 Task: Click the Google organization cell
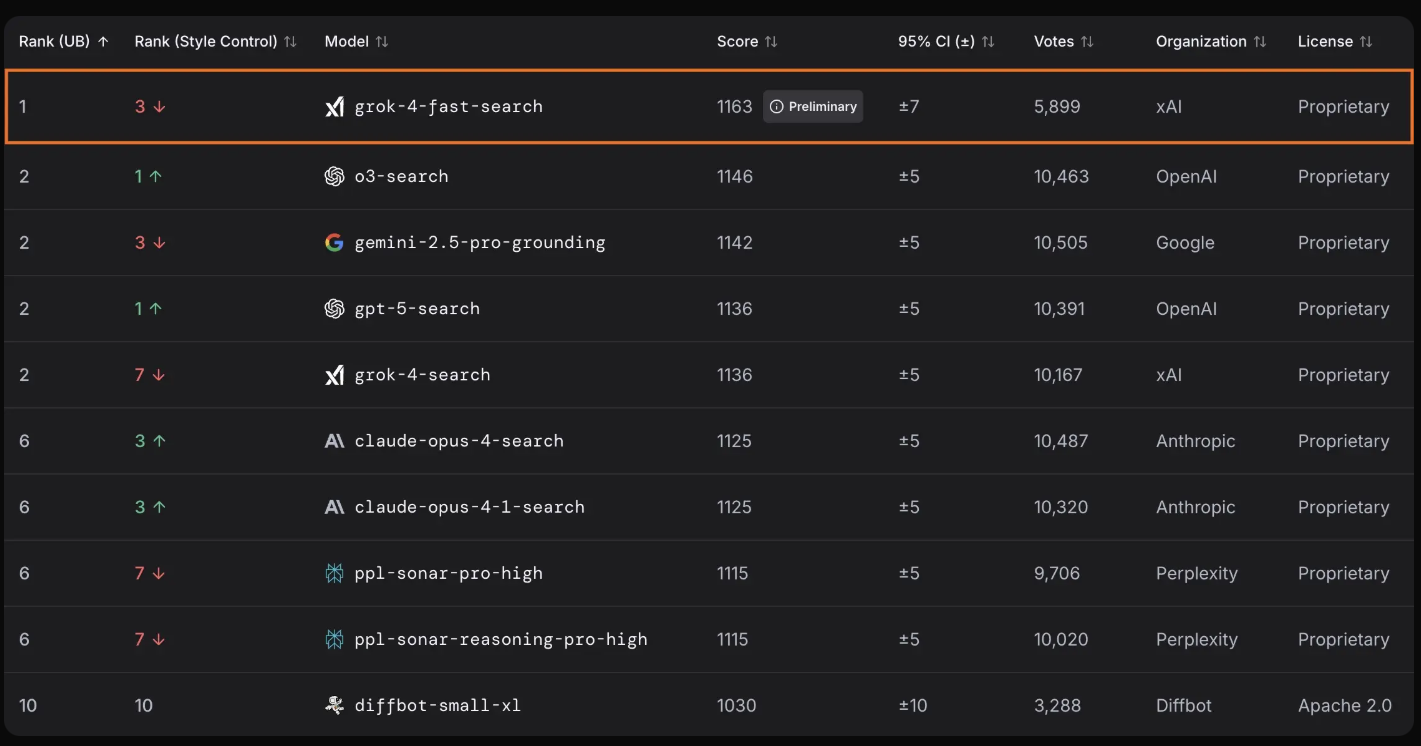pos(1185,243)
